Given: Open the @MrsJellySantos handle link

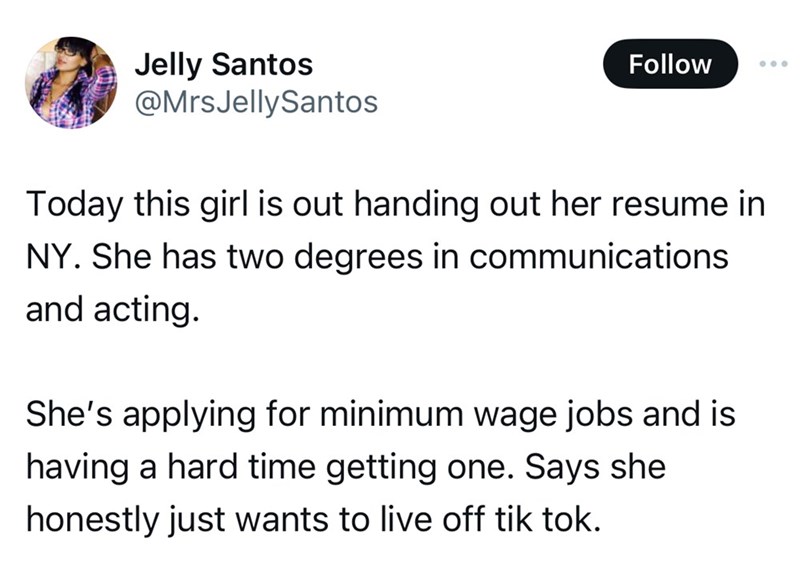Looking at the screenshot, I should pyautogui.click(x=256, y=101).
